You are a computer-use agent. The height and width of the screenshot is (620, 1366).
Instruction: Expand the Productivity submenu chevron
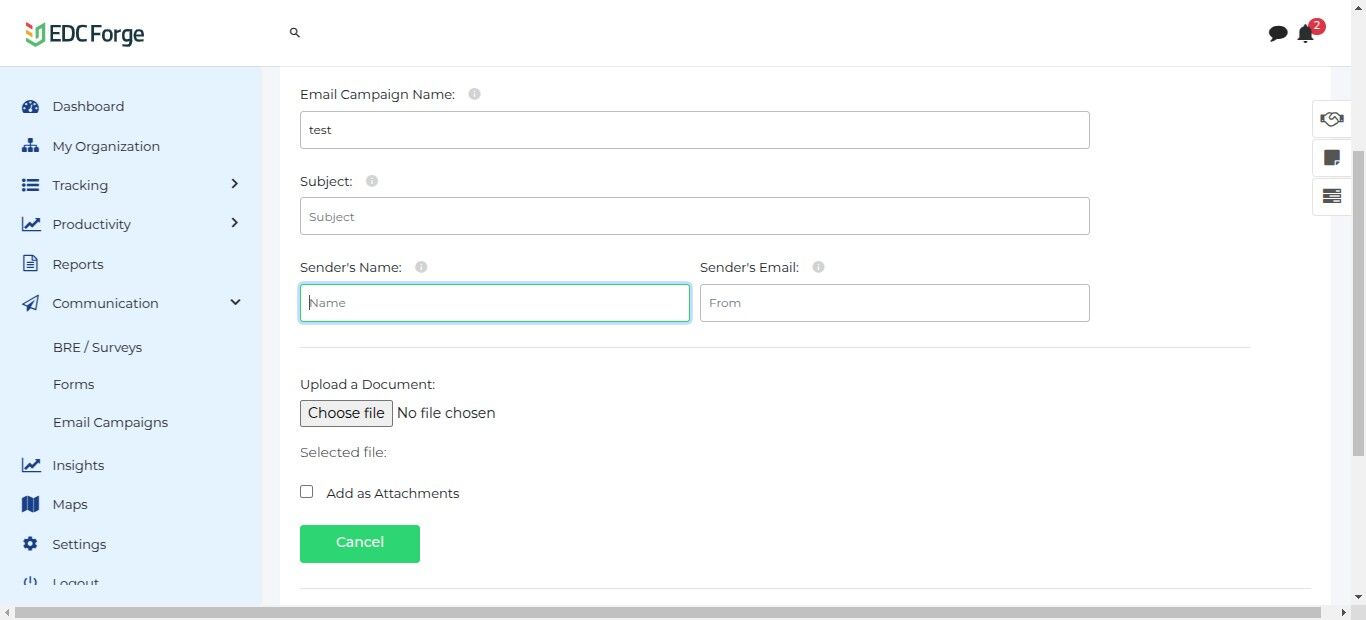[x=235, y=223]
